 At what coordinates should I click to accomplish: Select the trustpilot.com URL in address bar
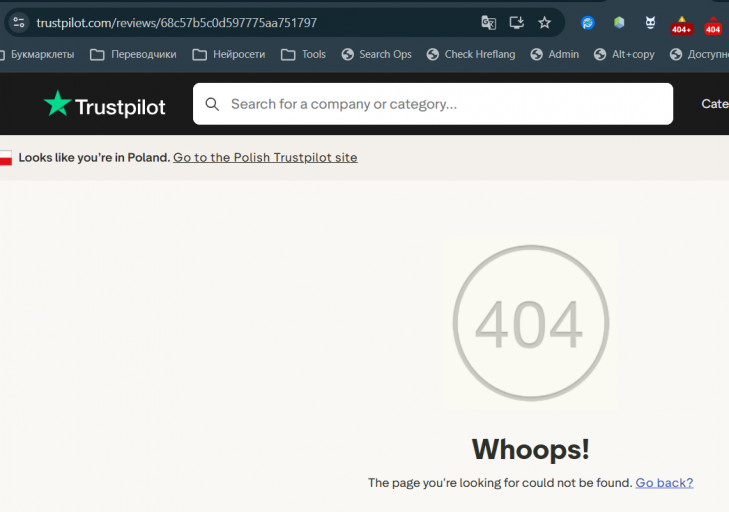coord(177,23)
